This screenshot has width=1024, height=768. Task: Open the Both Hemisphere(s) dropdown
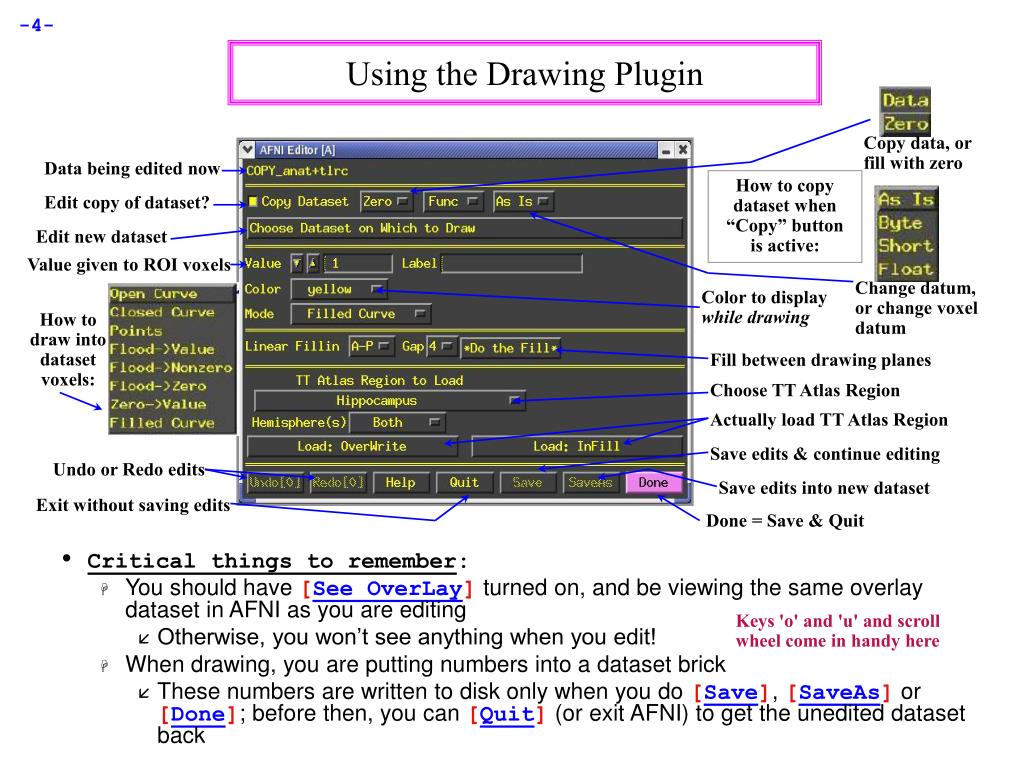click(x=398, y=423)
